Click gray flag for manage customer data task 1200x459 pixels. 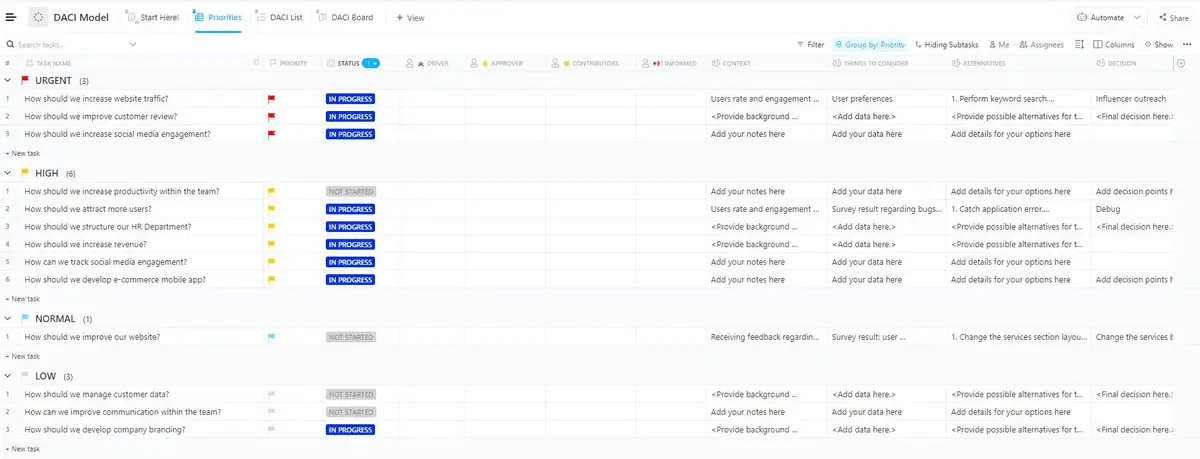click(271, 394)
